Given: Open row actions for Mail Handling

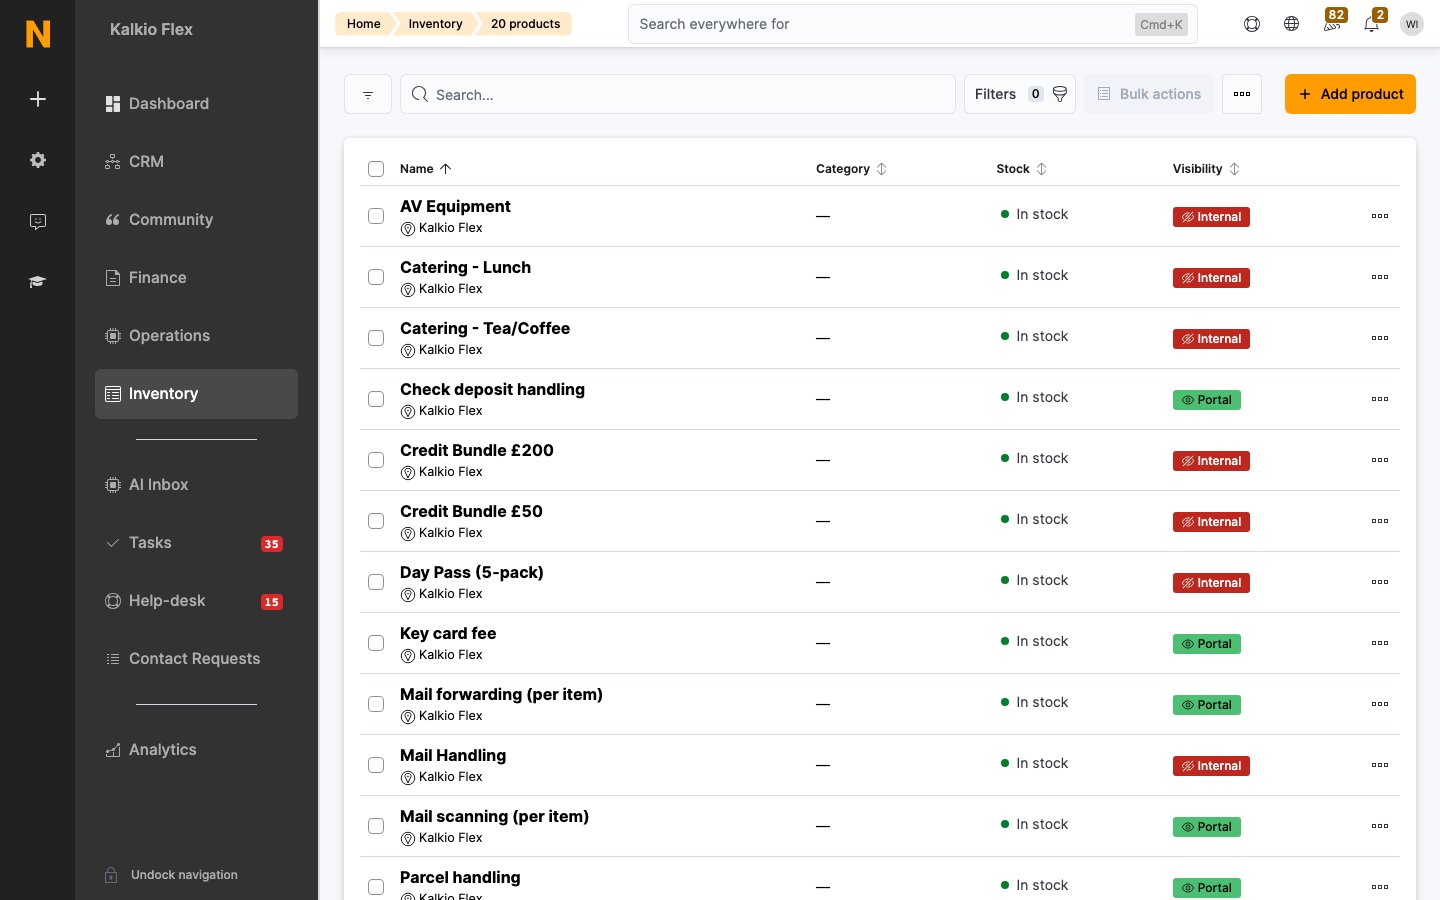Looking at the screenshot, I should pos(1380,765).
